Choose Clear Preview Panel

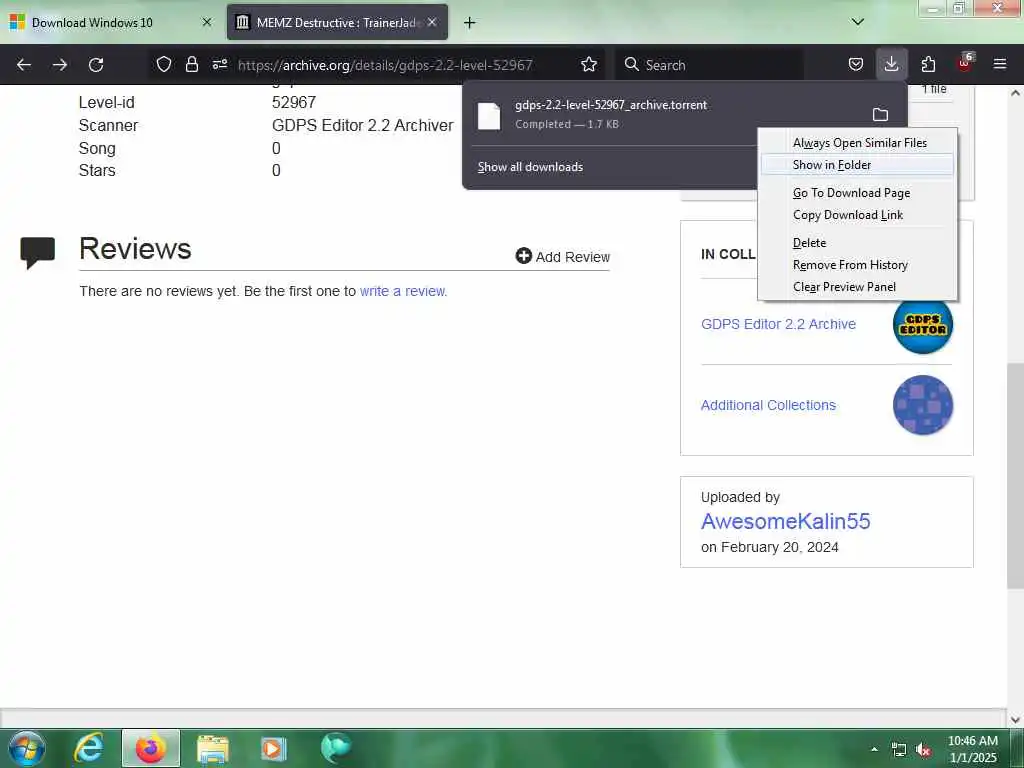click(x=857, y=287)
